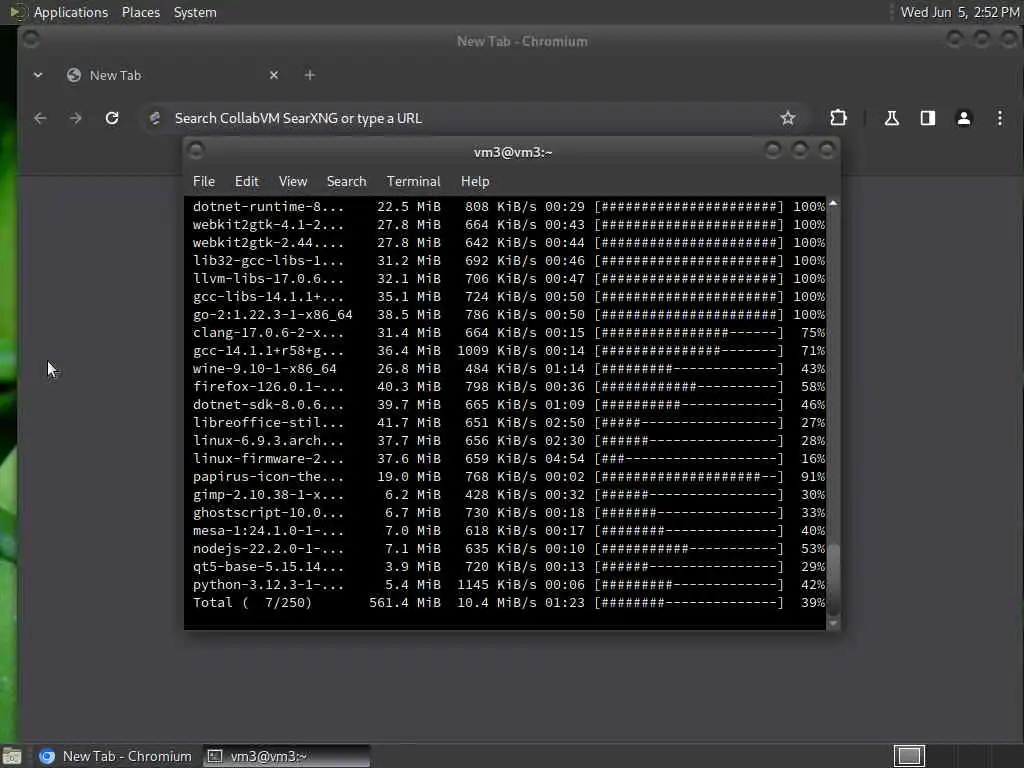
Task: Click the terminal scrollbar down arrow
Action: tap(833, 624)
